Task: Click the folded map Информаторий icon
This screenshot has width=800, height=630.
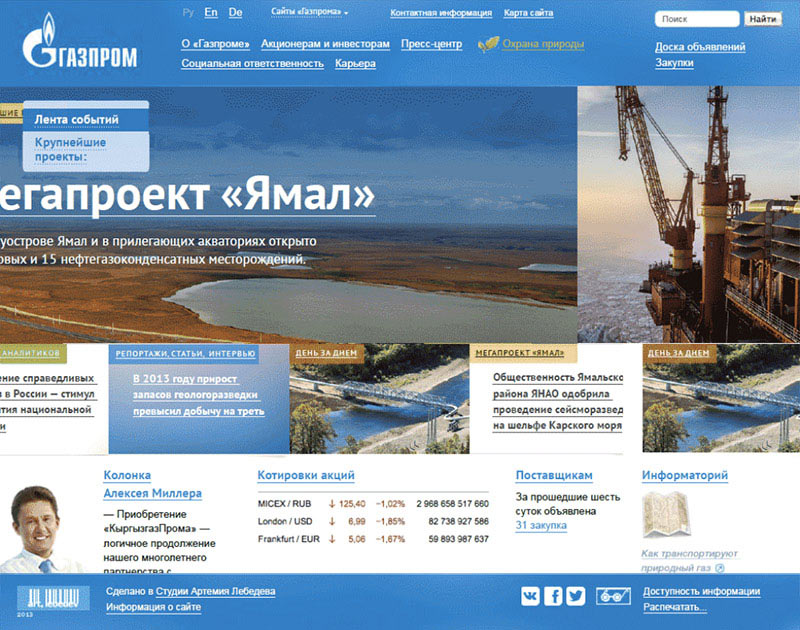Action: point(661,516)
